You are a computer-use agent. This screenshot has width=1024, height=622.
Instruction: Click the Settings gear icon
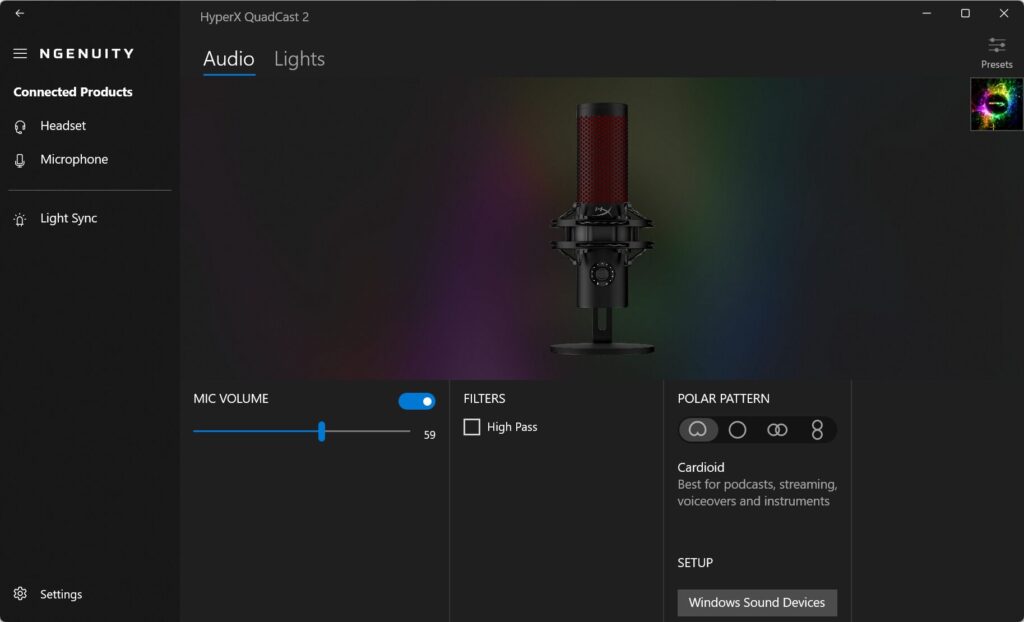point(20,594)
